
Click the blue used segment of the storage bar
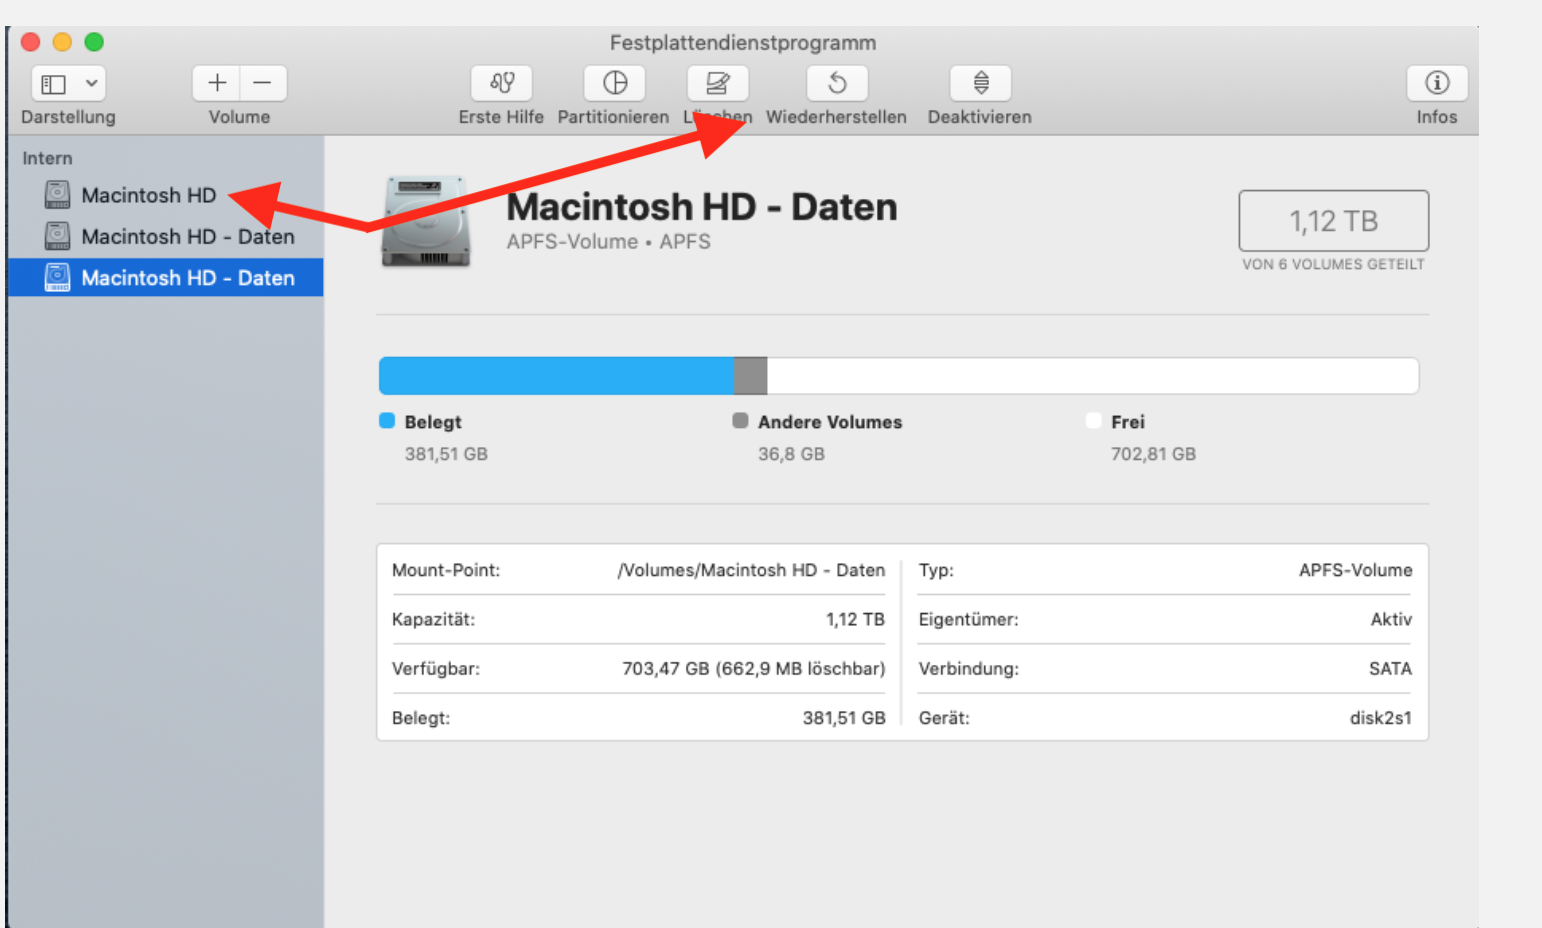point(556,376)
